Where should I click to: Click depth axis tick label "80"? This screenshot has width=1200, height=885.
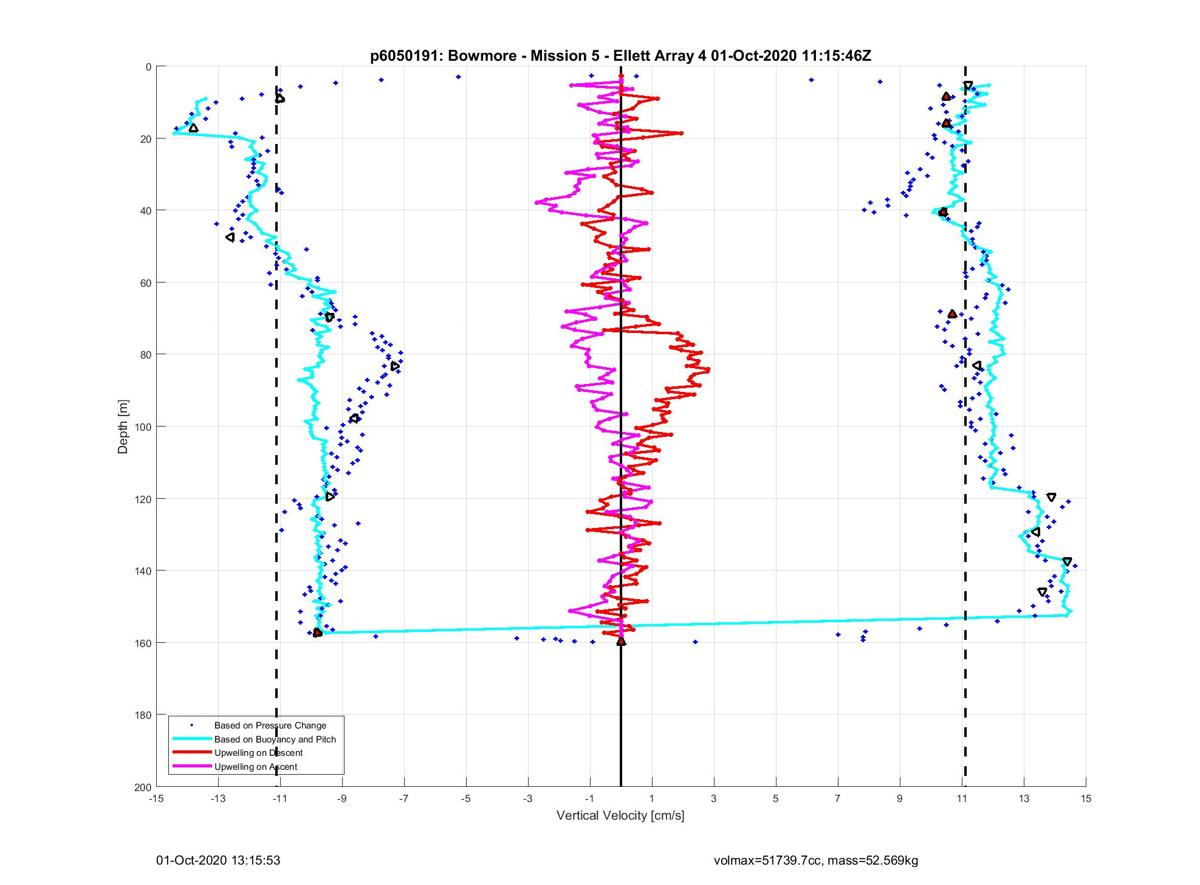pyautogui.click(x=144, y=355)
